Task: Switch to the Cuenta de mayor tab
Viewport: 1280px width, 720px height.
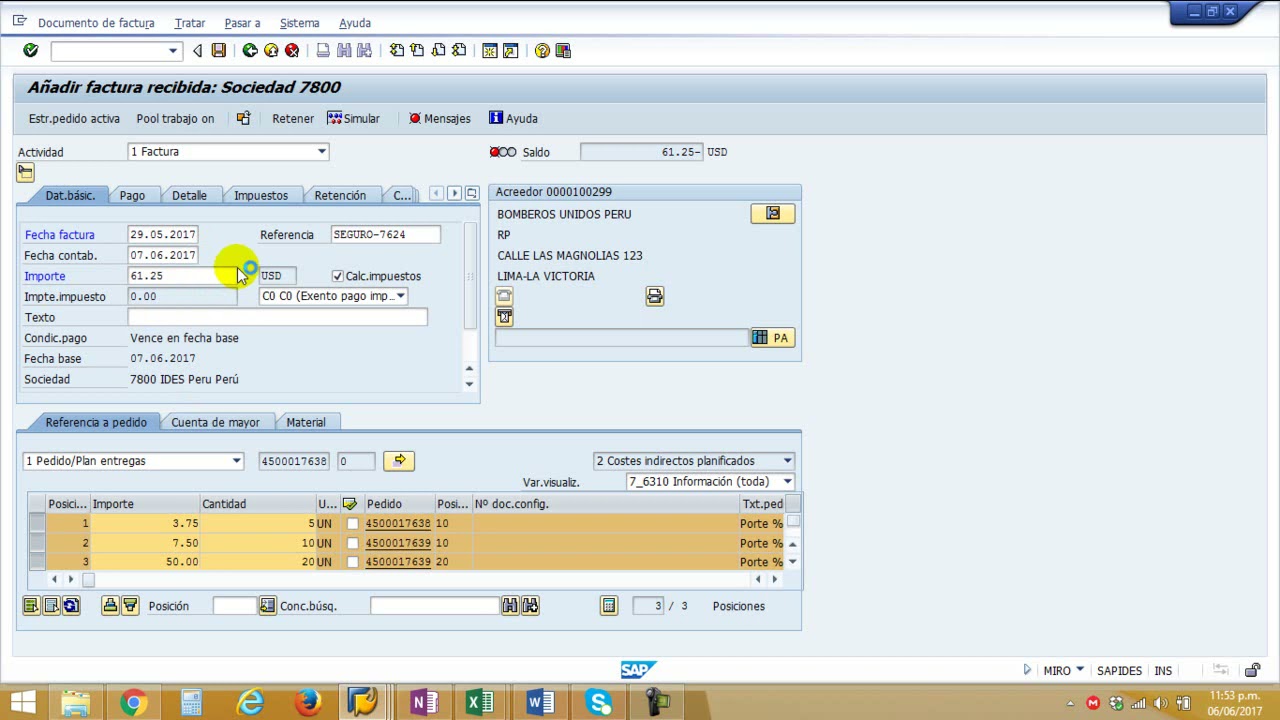Action: (x=215, y=422)
